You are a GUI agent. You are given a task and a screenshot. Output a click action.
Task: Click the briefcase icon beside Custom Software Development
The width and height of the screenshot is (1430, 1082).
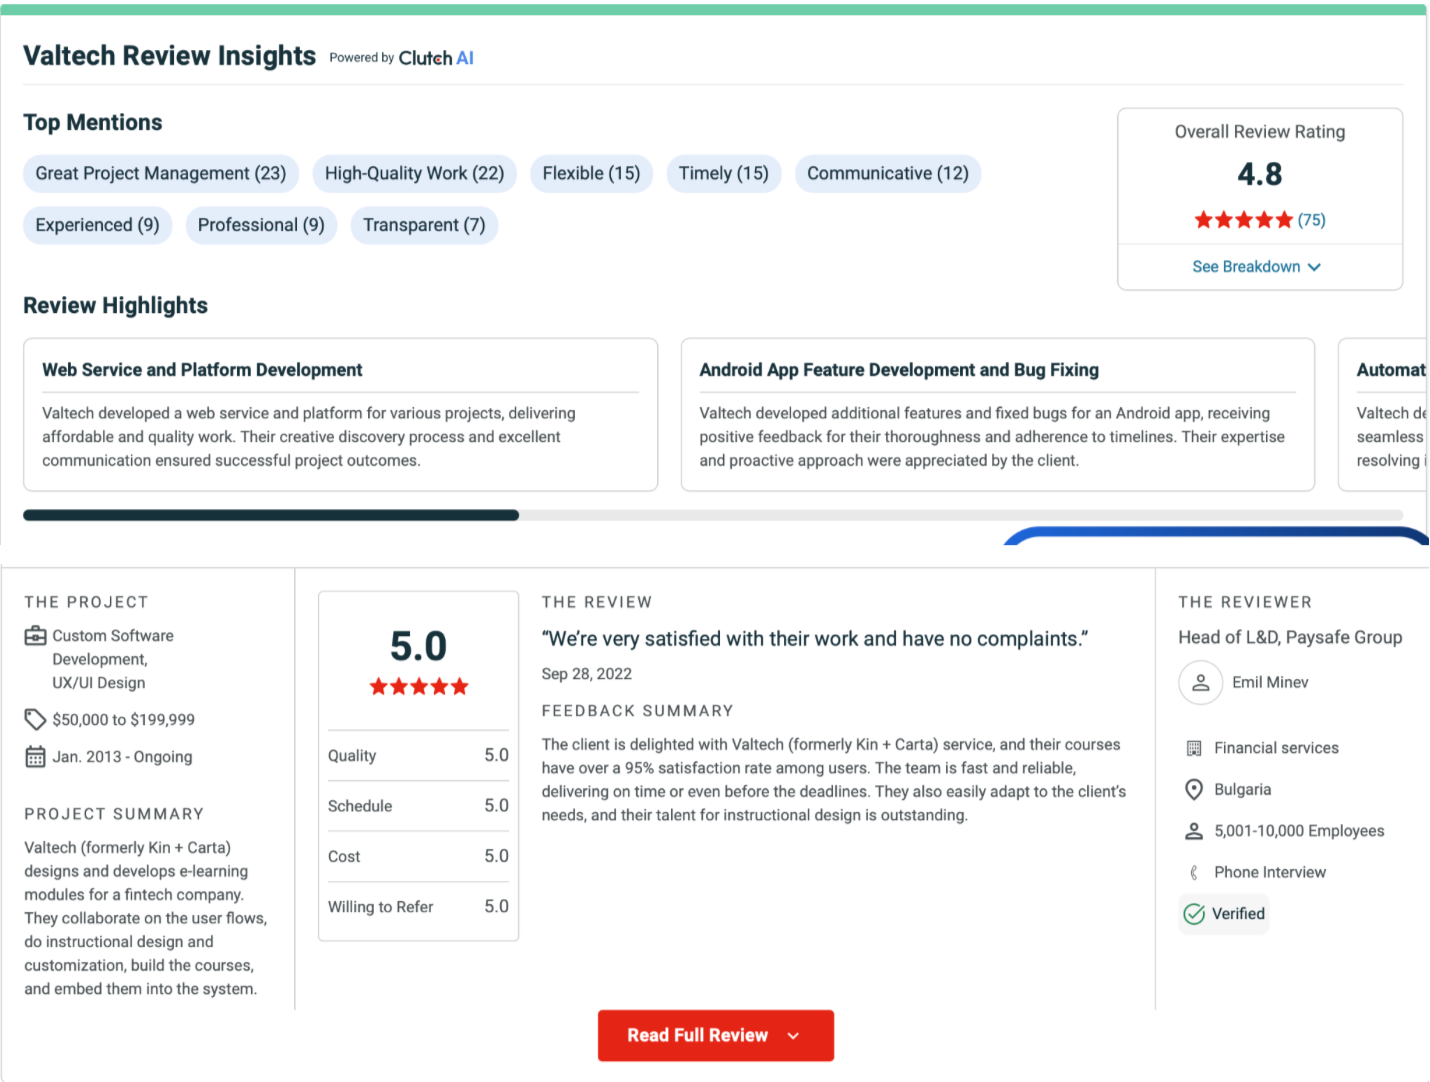35,636
